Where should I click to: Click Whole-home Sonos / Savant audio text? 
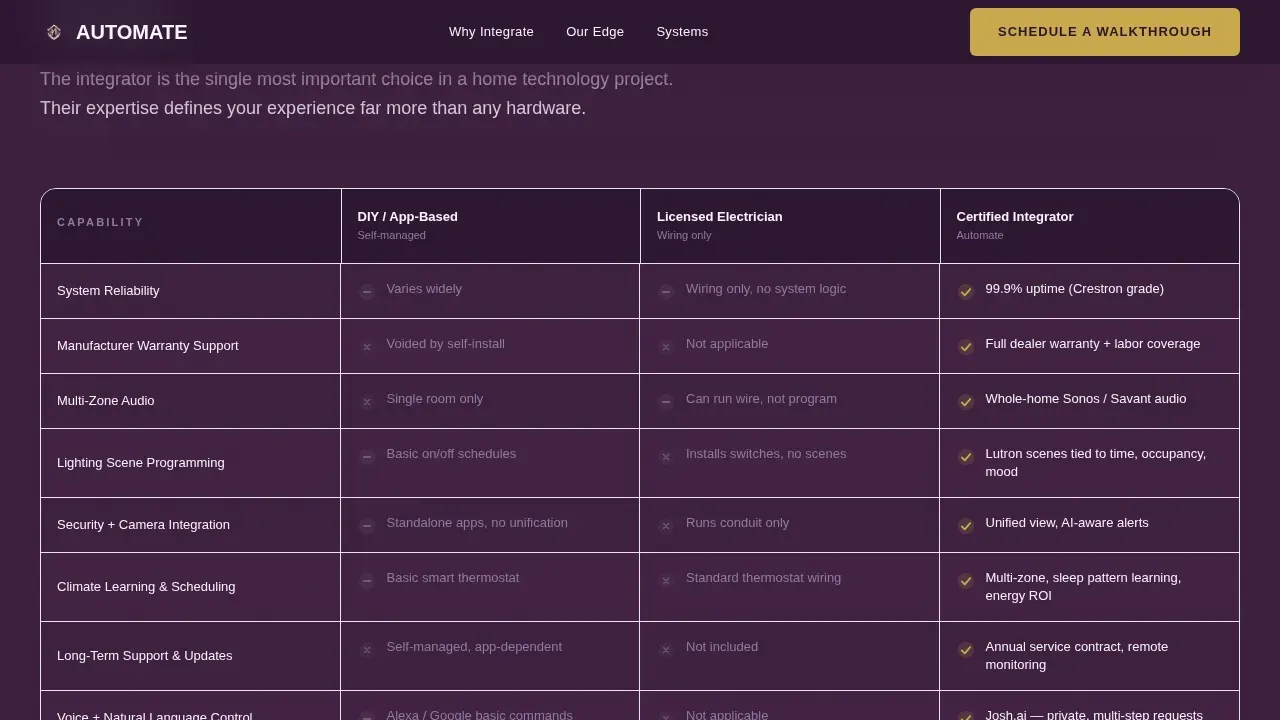click(1086, 399)
